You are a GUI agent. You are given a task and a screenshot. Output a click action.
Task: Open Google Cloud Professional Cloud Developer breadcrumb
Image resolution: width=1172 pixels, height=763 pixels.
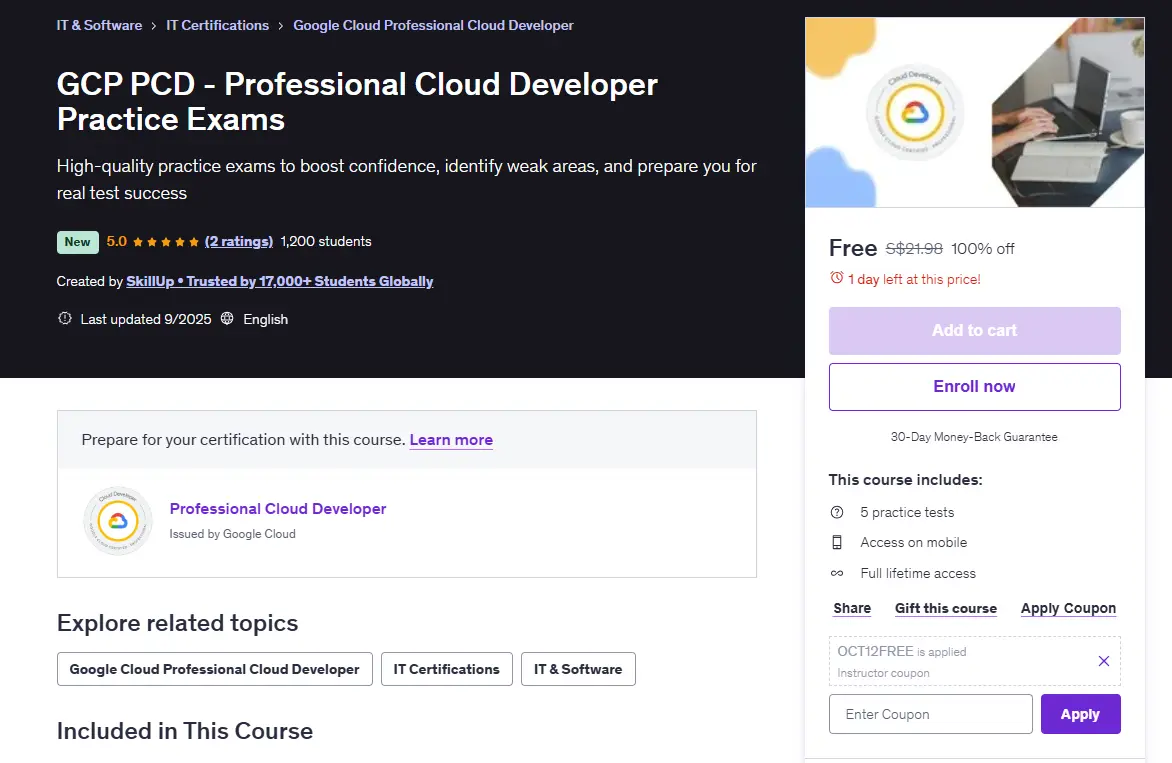tap(434, 25)
